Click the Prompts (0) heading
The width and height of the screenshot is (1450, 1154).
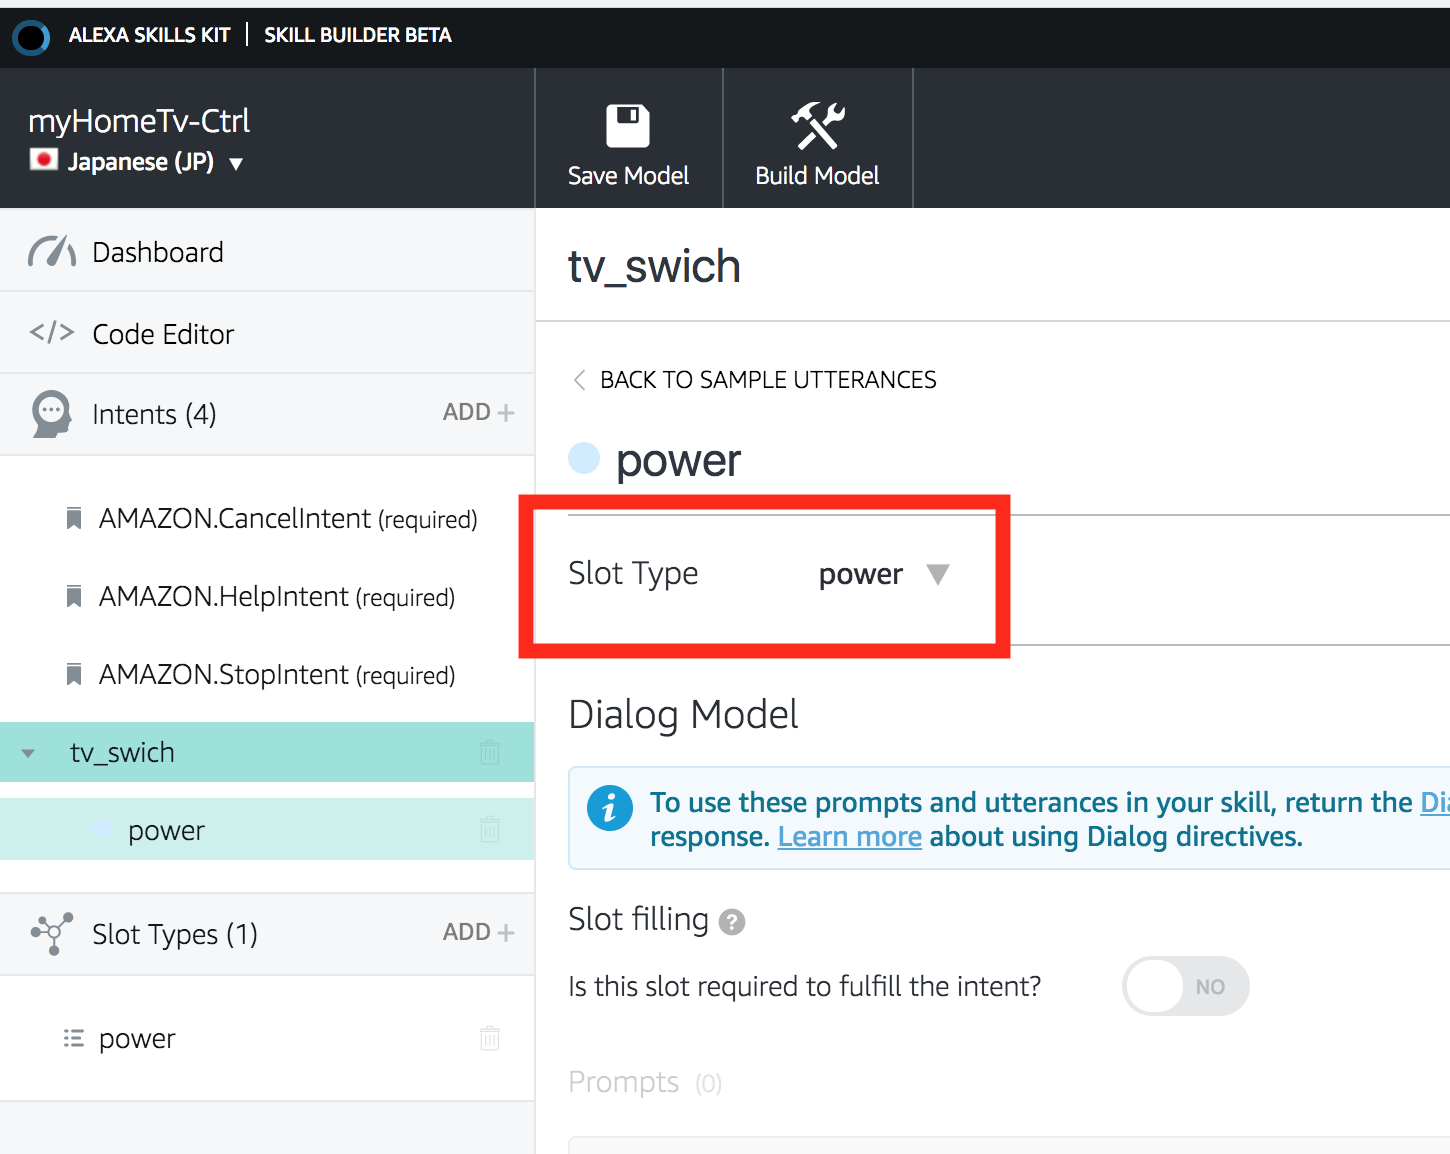pos(645,1082)
